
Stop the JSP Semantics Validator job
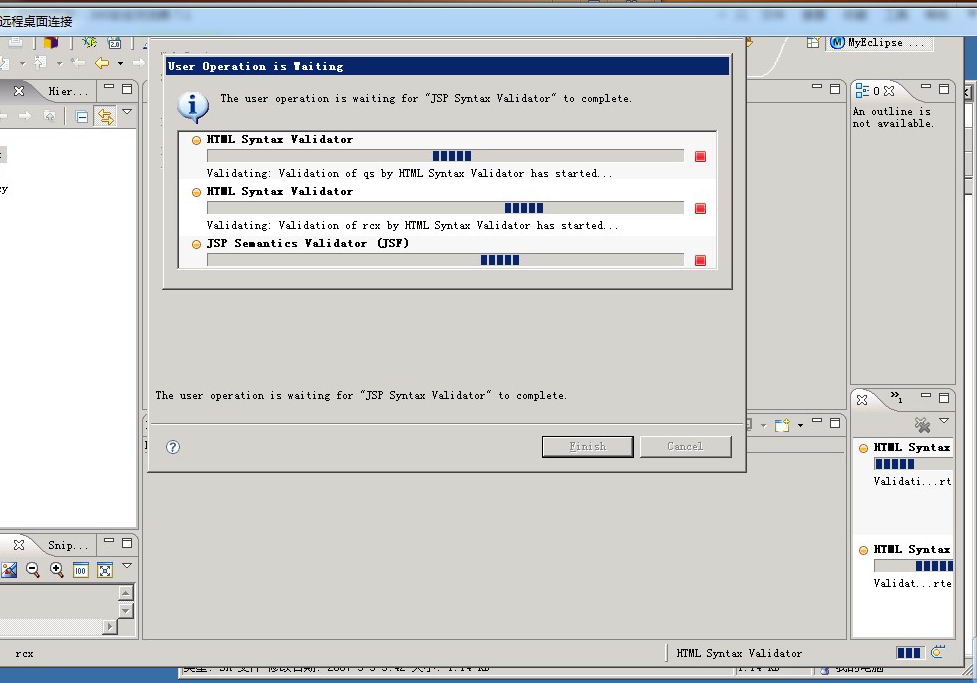(700, 261)
